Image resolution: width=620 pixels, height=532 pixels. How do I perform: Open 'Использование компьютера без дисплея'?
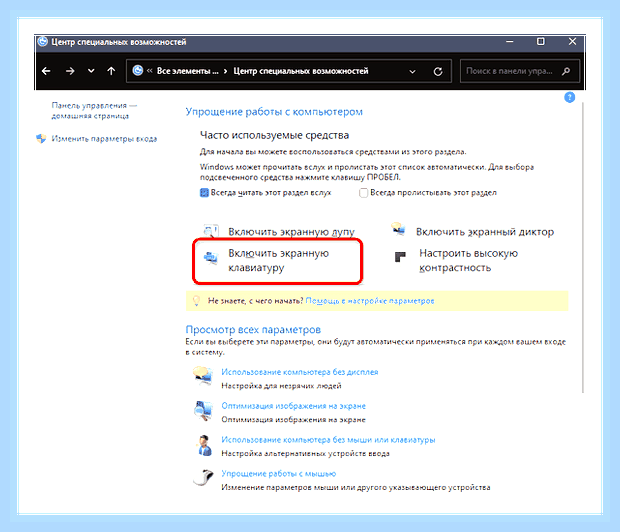(300, 372)
